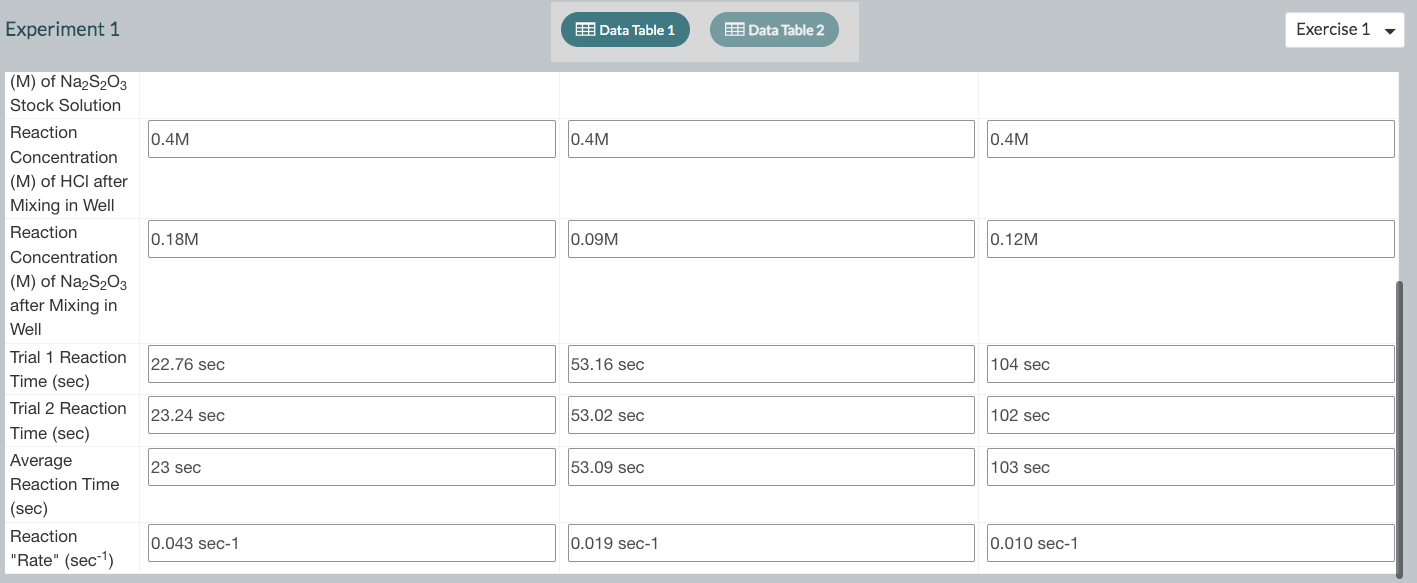Screen dimensions: 1417x583
Task: Select the 104 sec Trial 1 field
Action: [x=1189, y=364]
